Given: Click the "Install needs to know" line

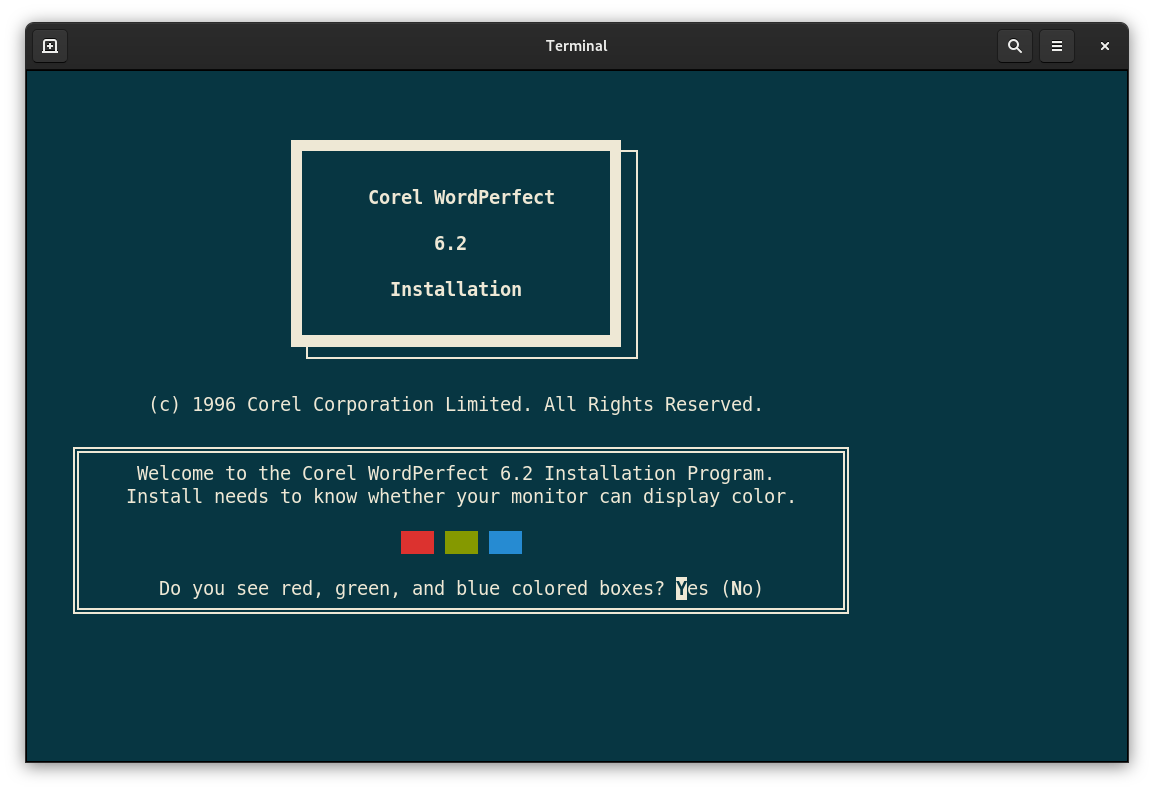Looking at the screenshot, I should (x=461, y=497).
